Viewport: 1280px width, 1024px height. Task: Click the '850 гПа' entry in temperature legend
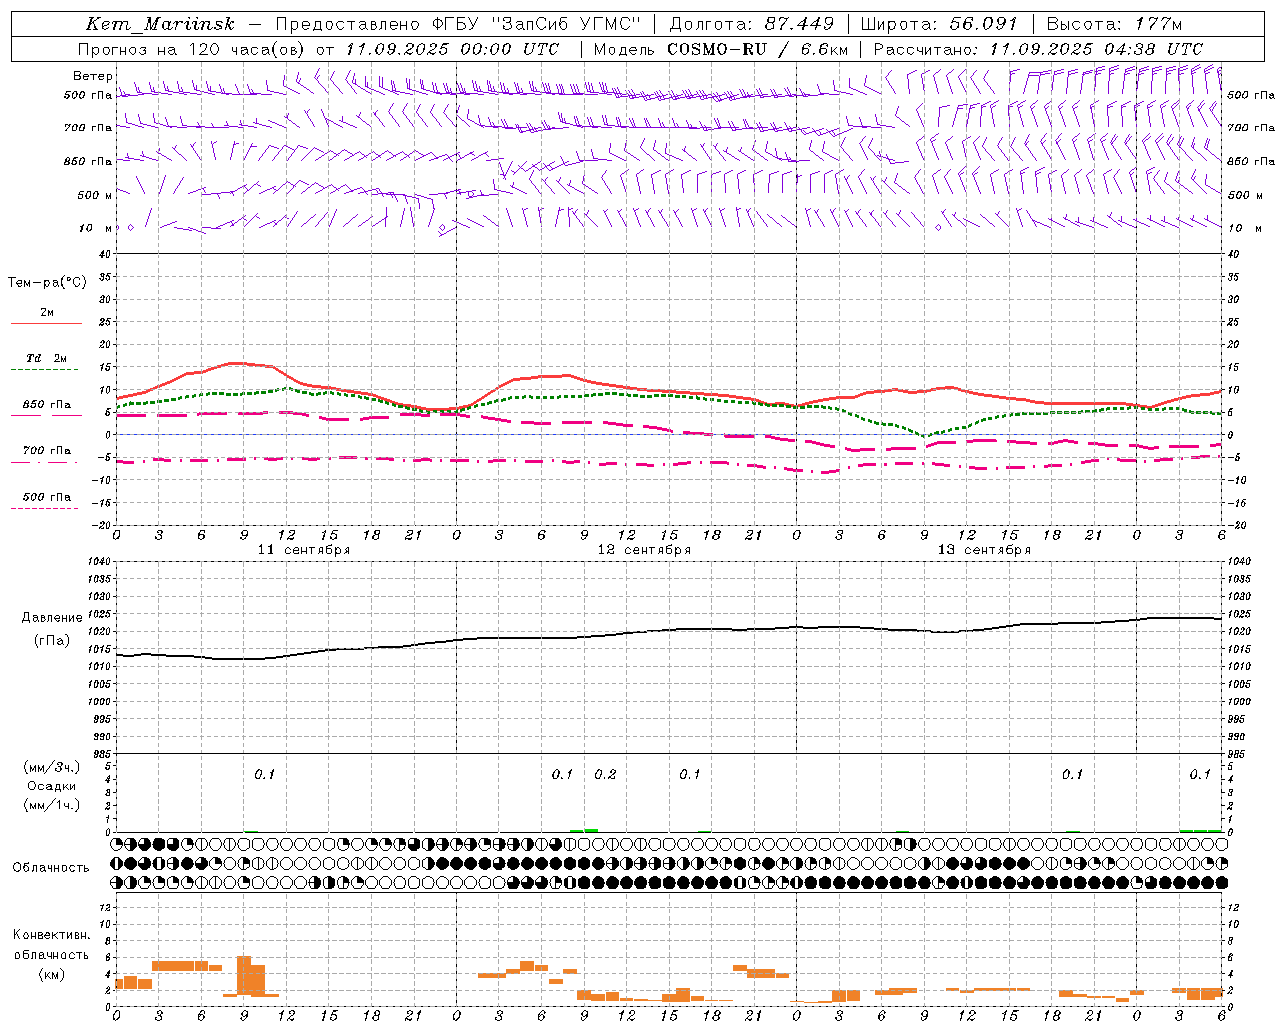point(46,405)
